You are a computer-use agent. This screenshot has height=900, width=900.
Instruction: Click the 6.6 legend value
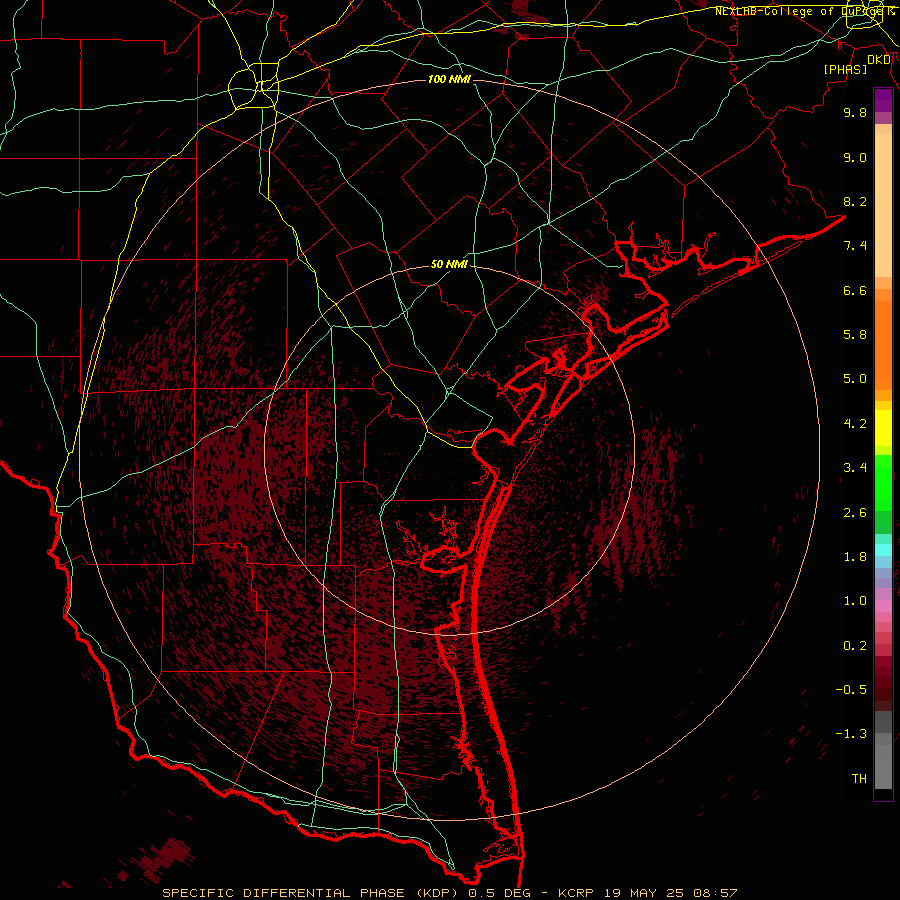coord(855,290)
